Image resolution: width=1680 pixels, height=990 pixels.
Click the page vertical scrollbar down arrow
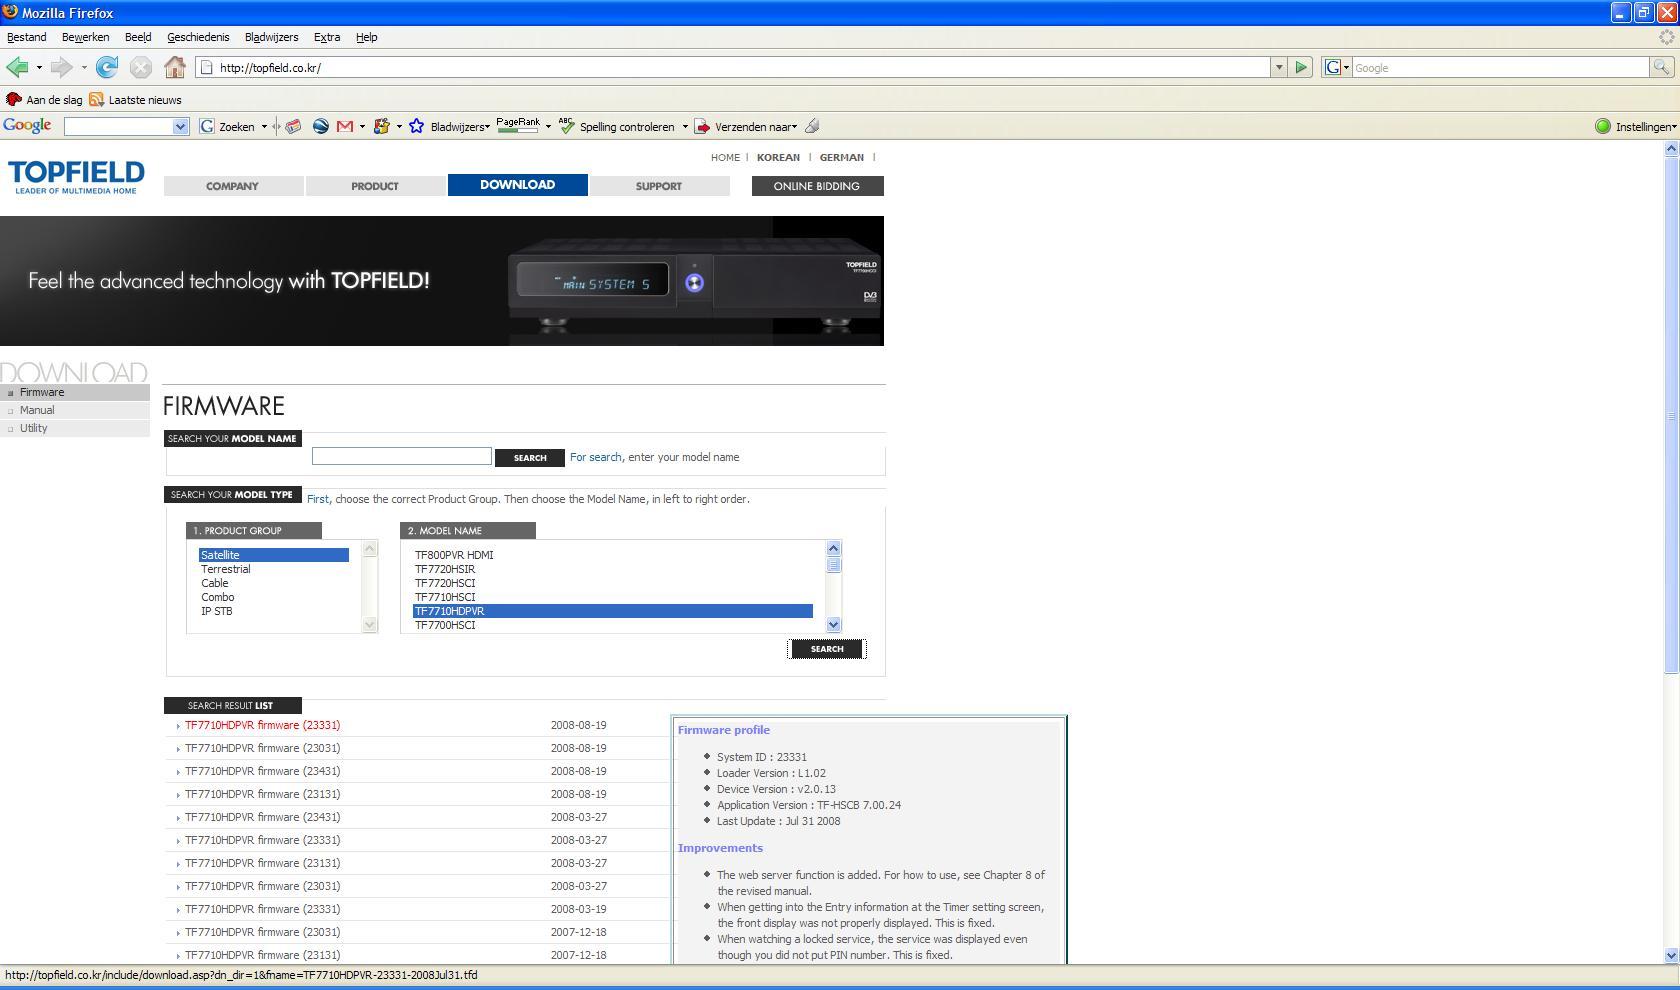coord(1671,955)
